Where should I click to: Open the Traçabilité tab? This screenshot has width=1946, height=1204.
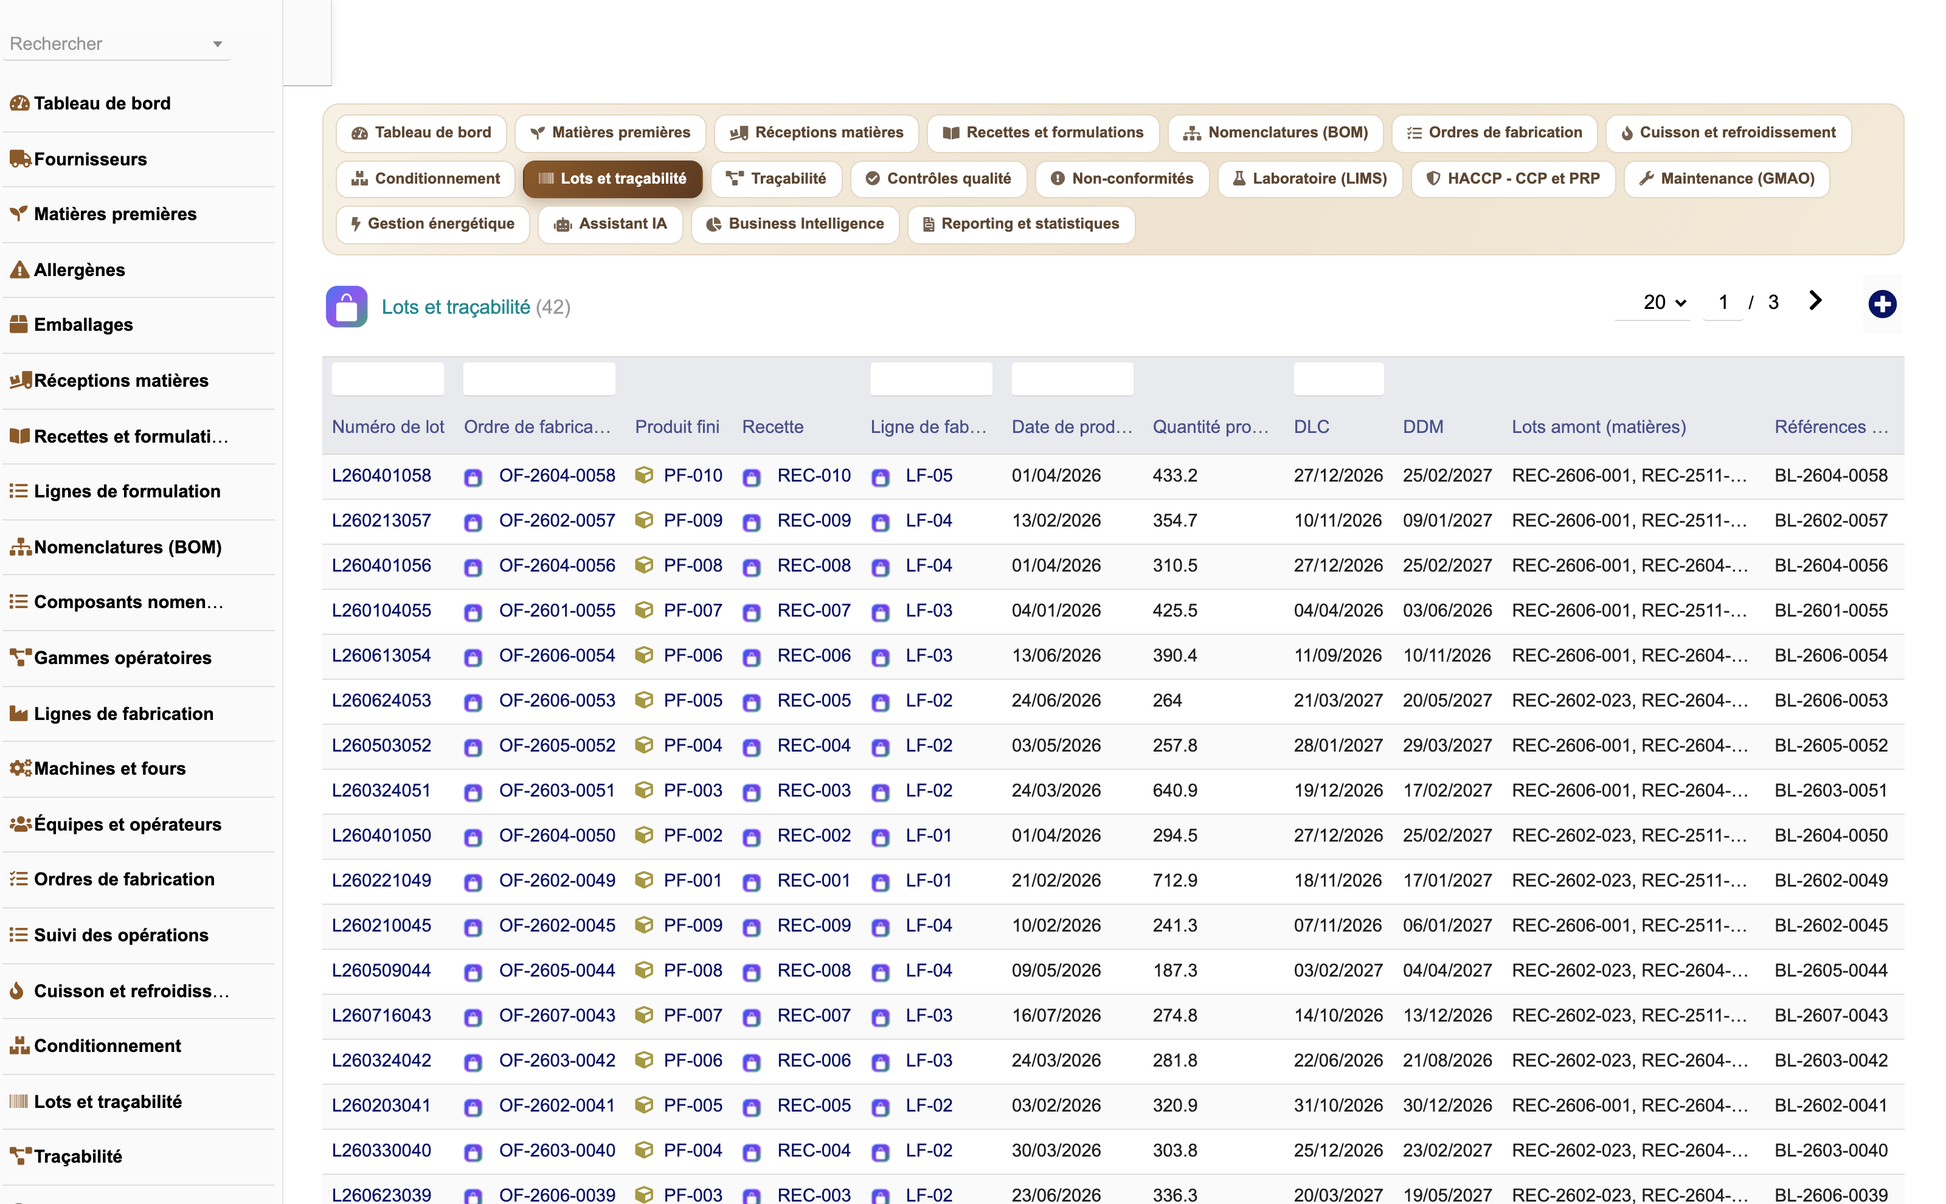(x=776, y=179)
